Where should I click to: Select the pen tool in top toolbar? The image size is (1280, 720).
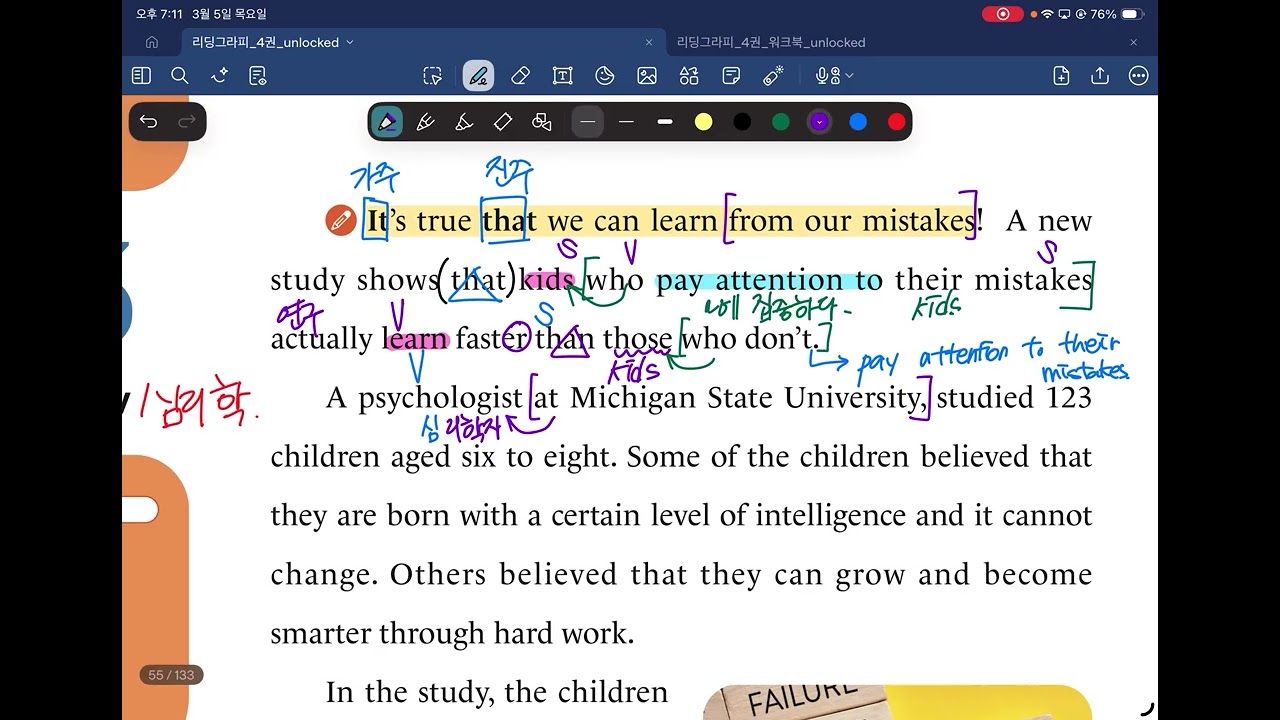click(x=478, y=76)
